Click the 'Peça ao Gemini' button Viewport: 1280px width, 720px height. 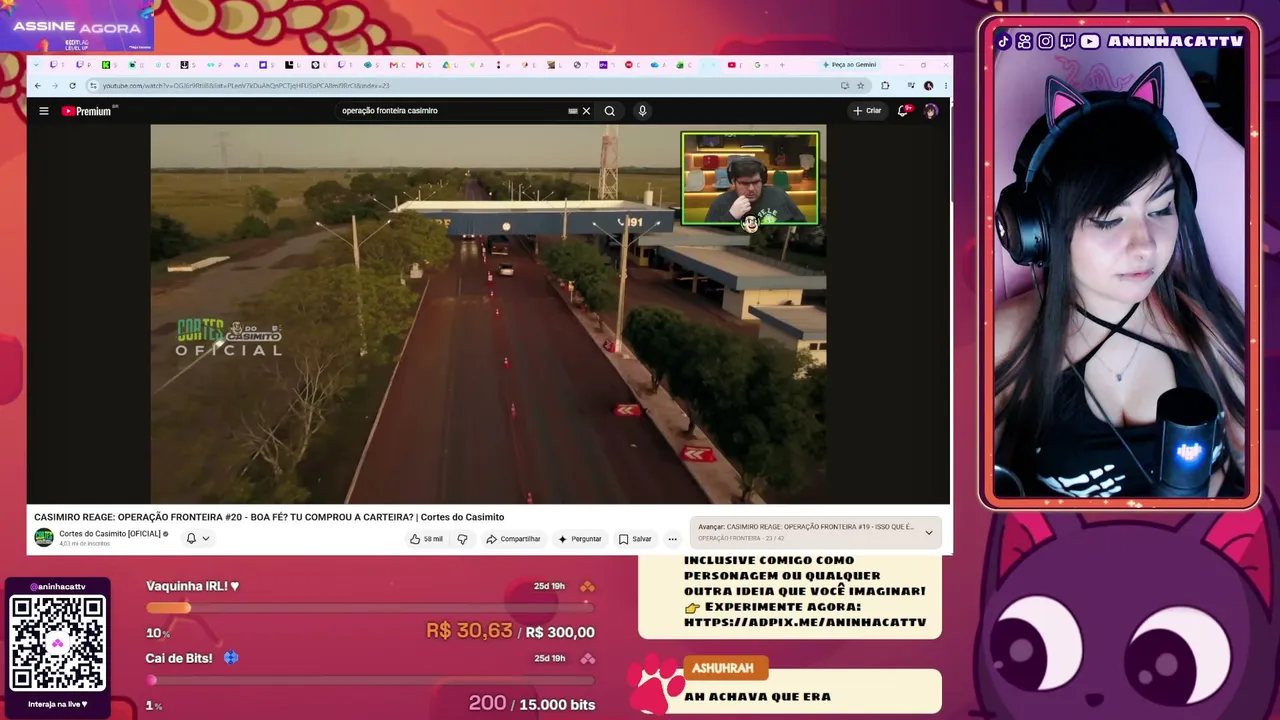pyautogui.click(x=849, y=65)
